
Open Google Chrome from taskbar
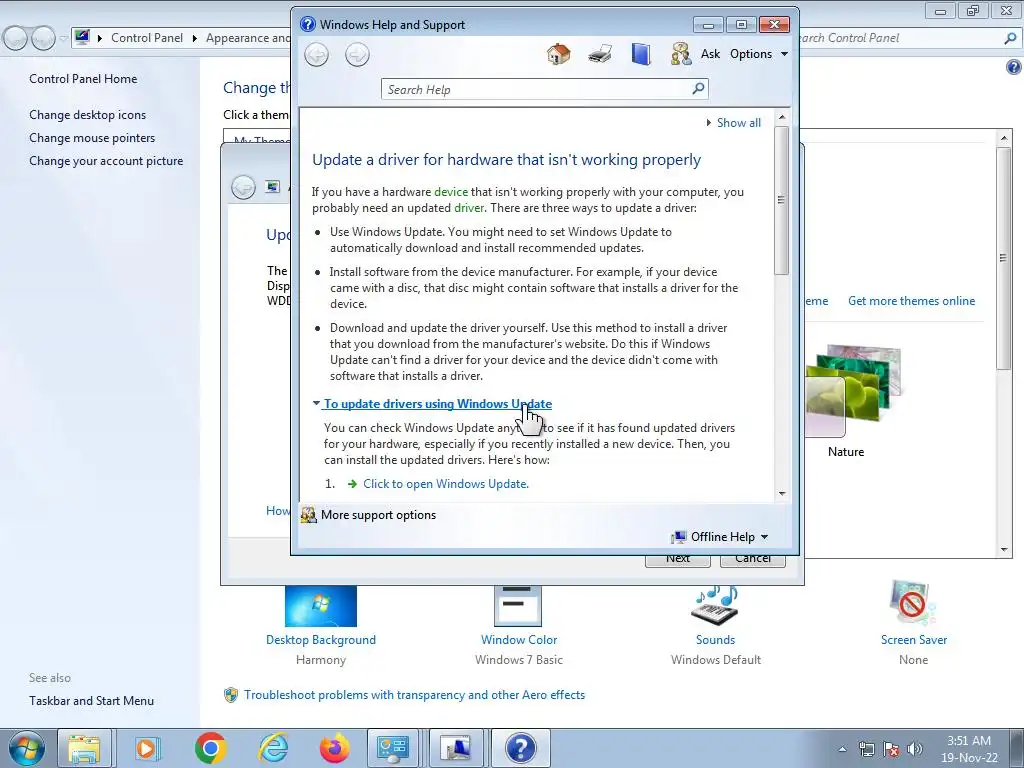[210, 748]
